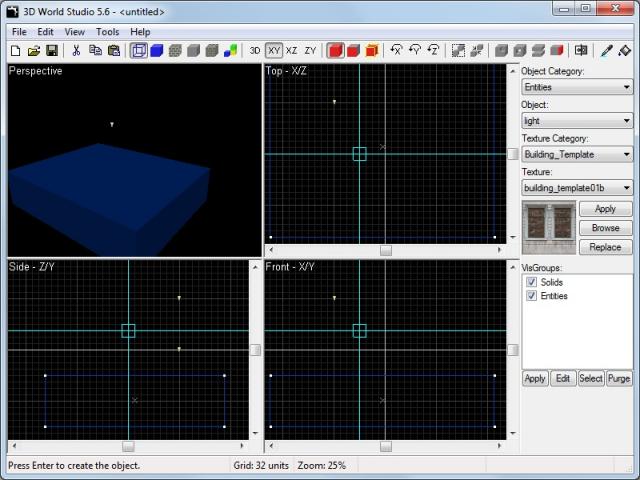
Task: Uncheck the Entities VisGroup checkbox
Action: 532,297
